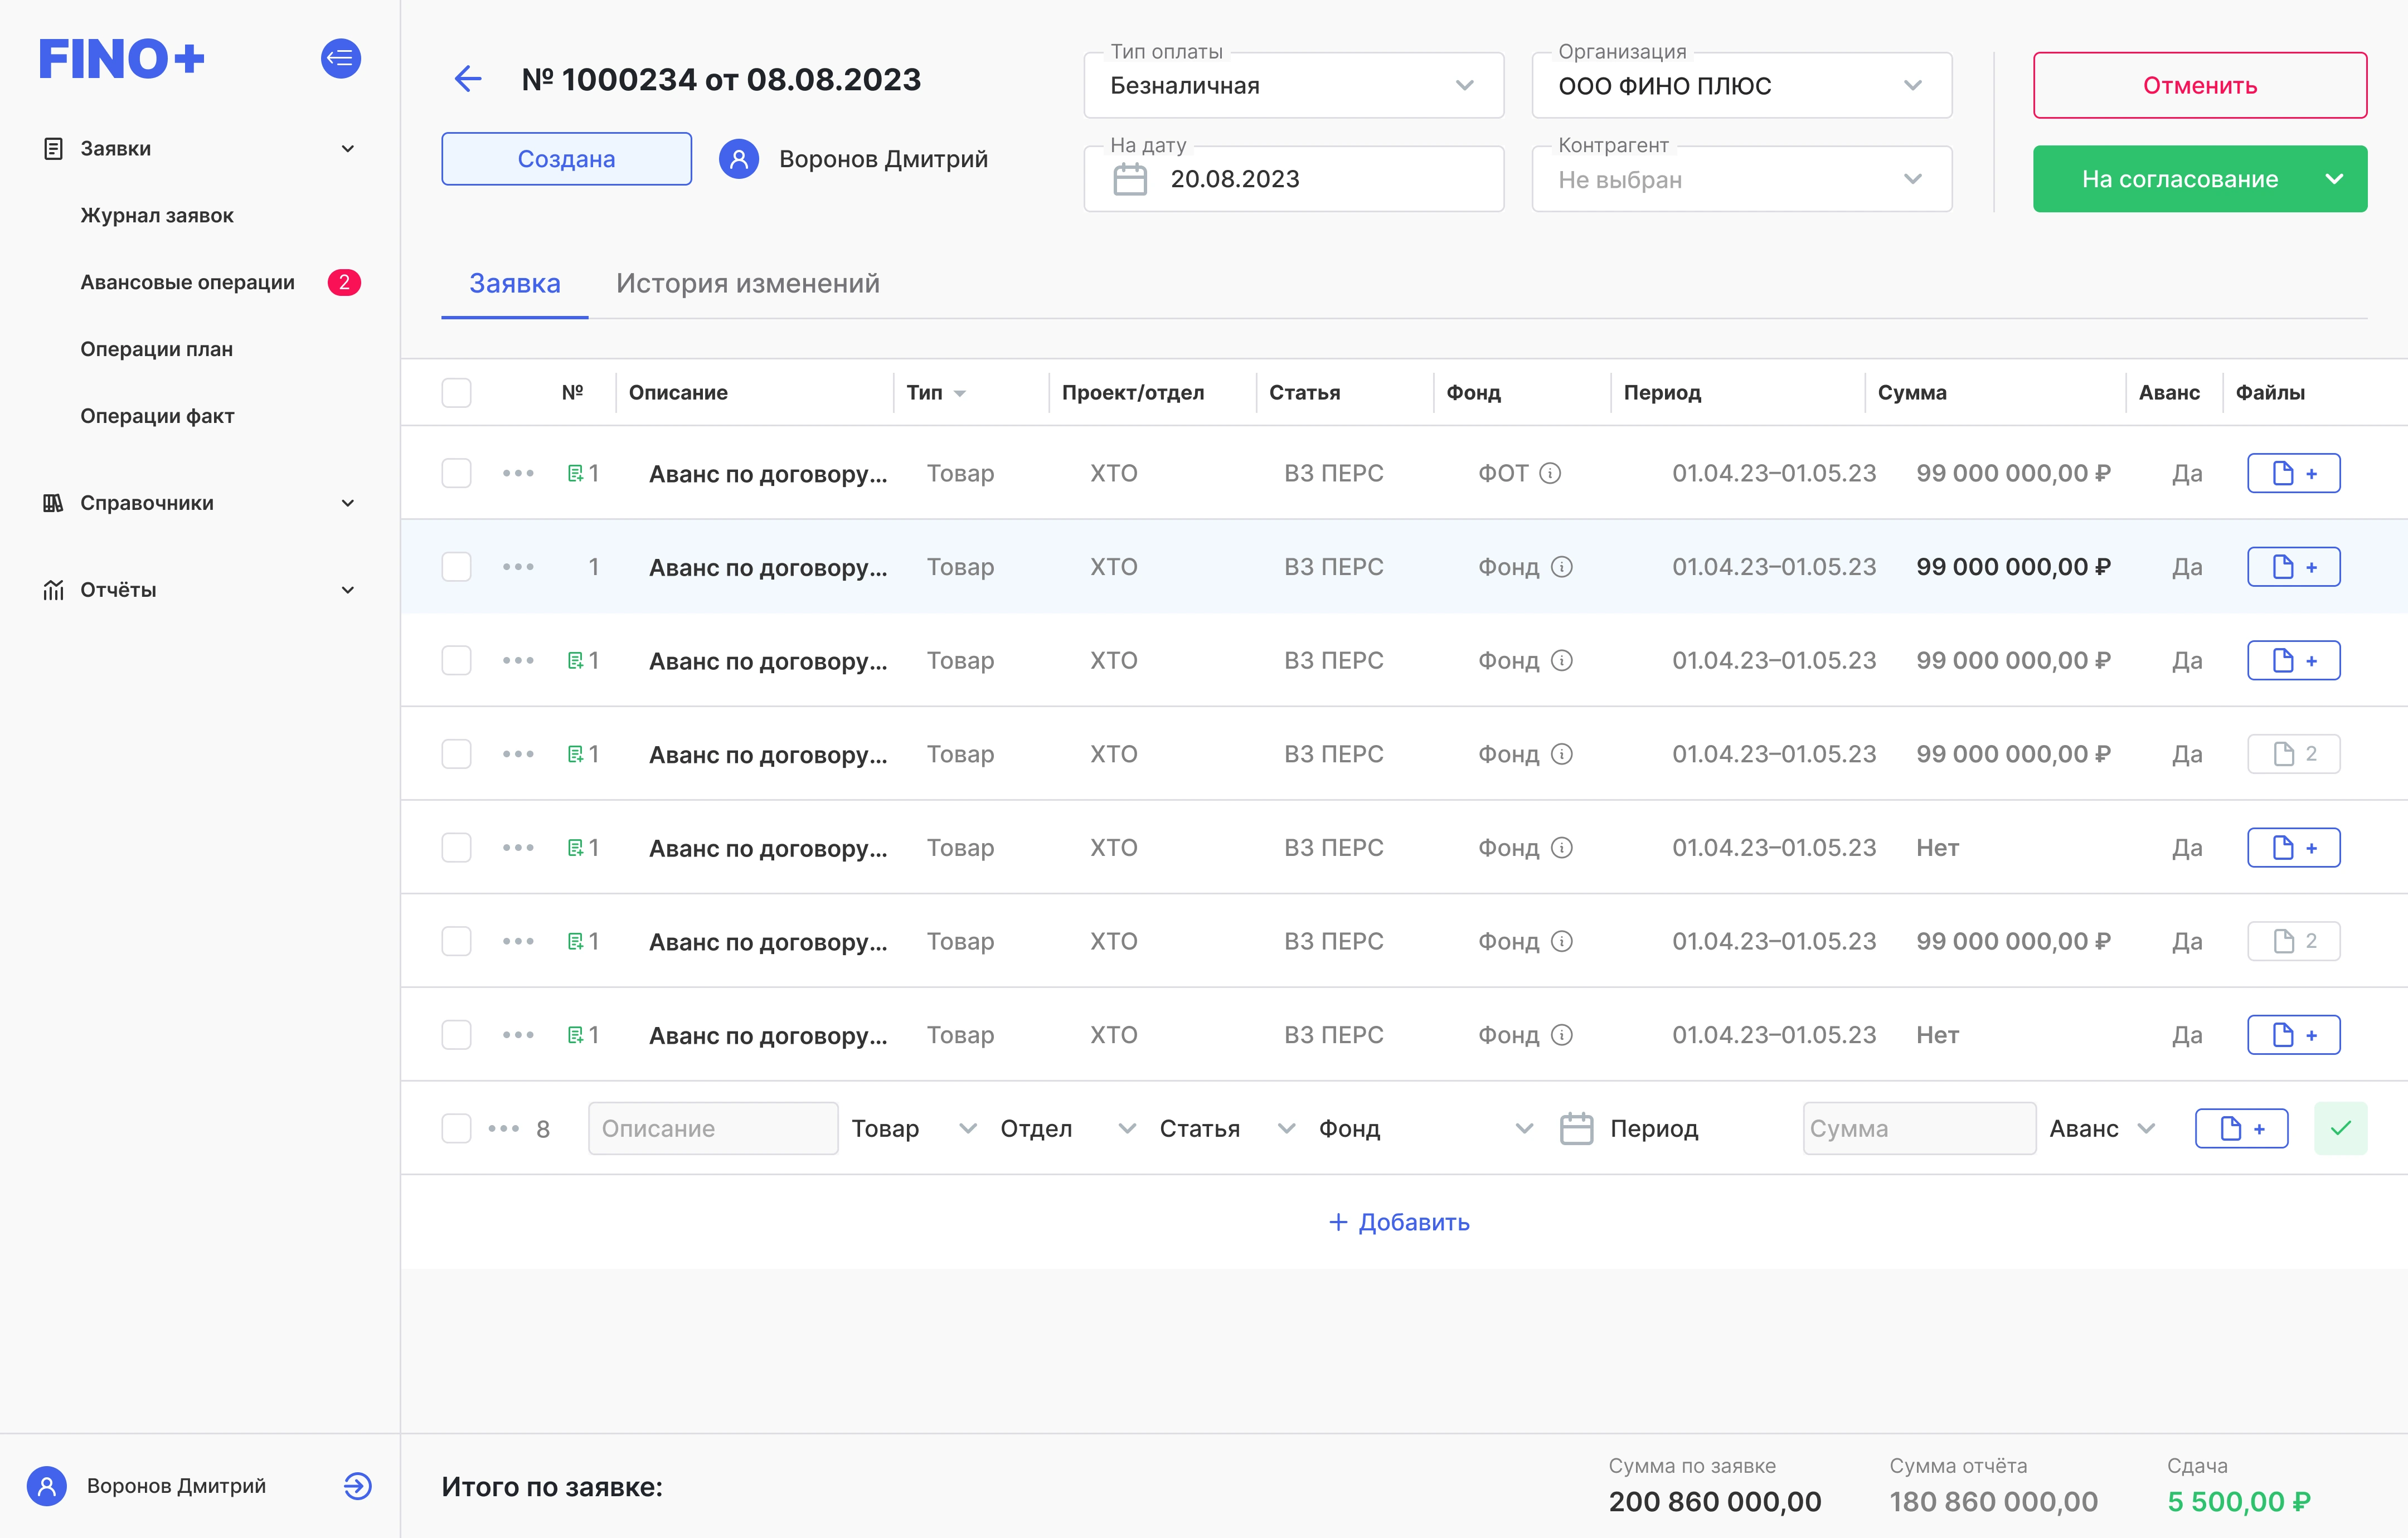The image size is (2408, 1538).
Task: Open the Контрагент dropdown
Action: (x=1742, y=179)
